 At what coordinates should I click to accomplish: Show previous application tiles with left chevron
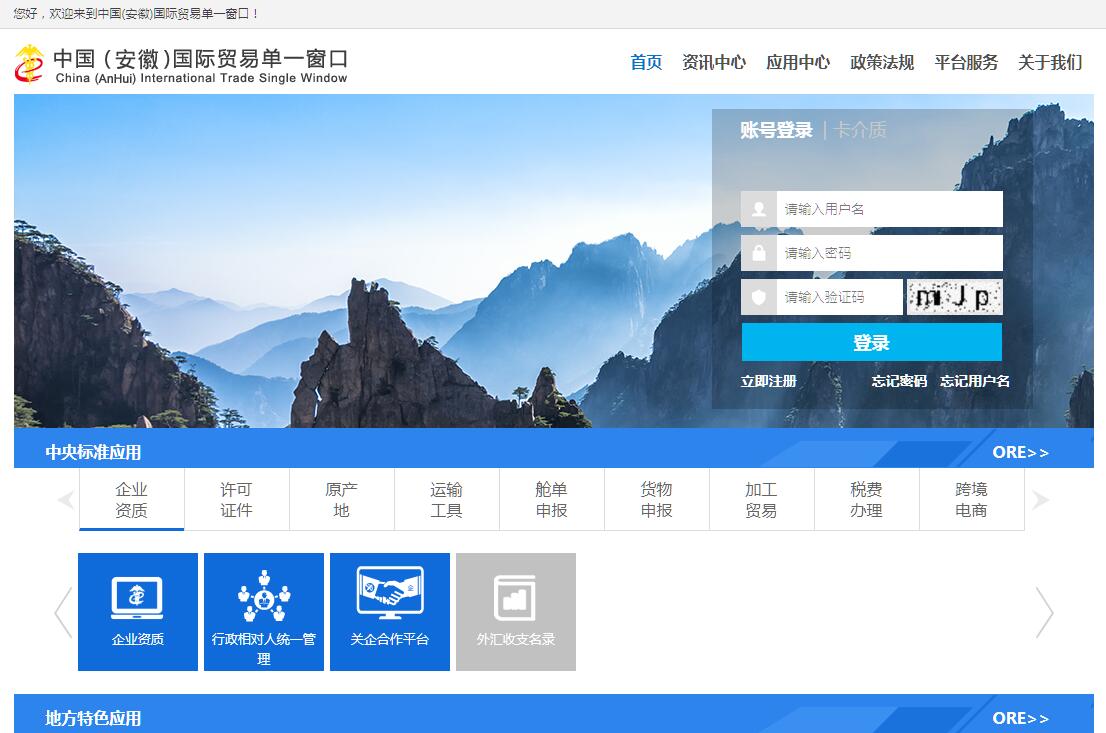(x=63, y=612)
